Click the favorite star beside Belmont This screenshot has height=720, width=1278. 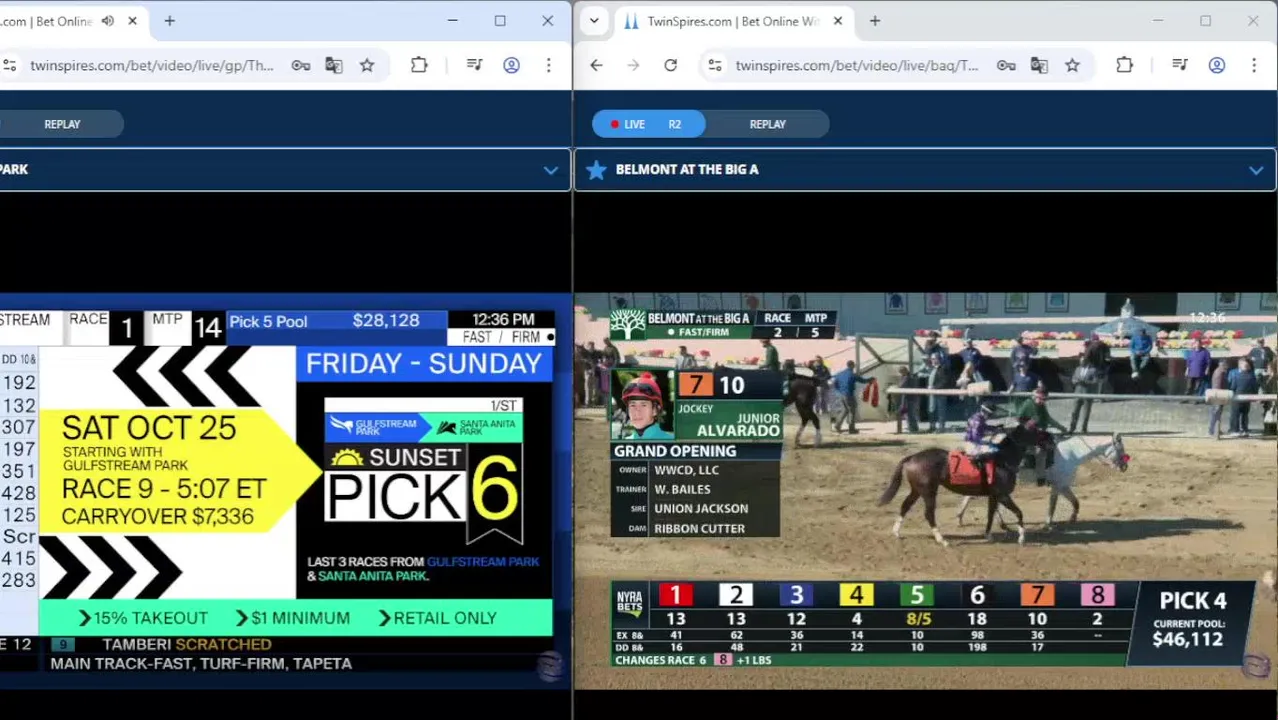[x=596, y=170]
